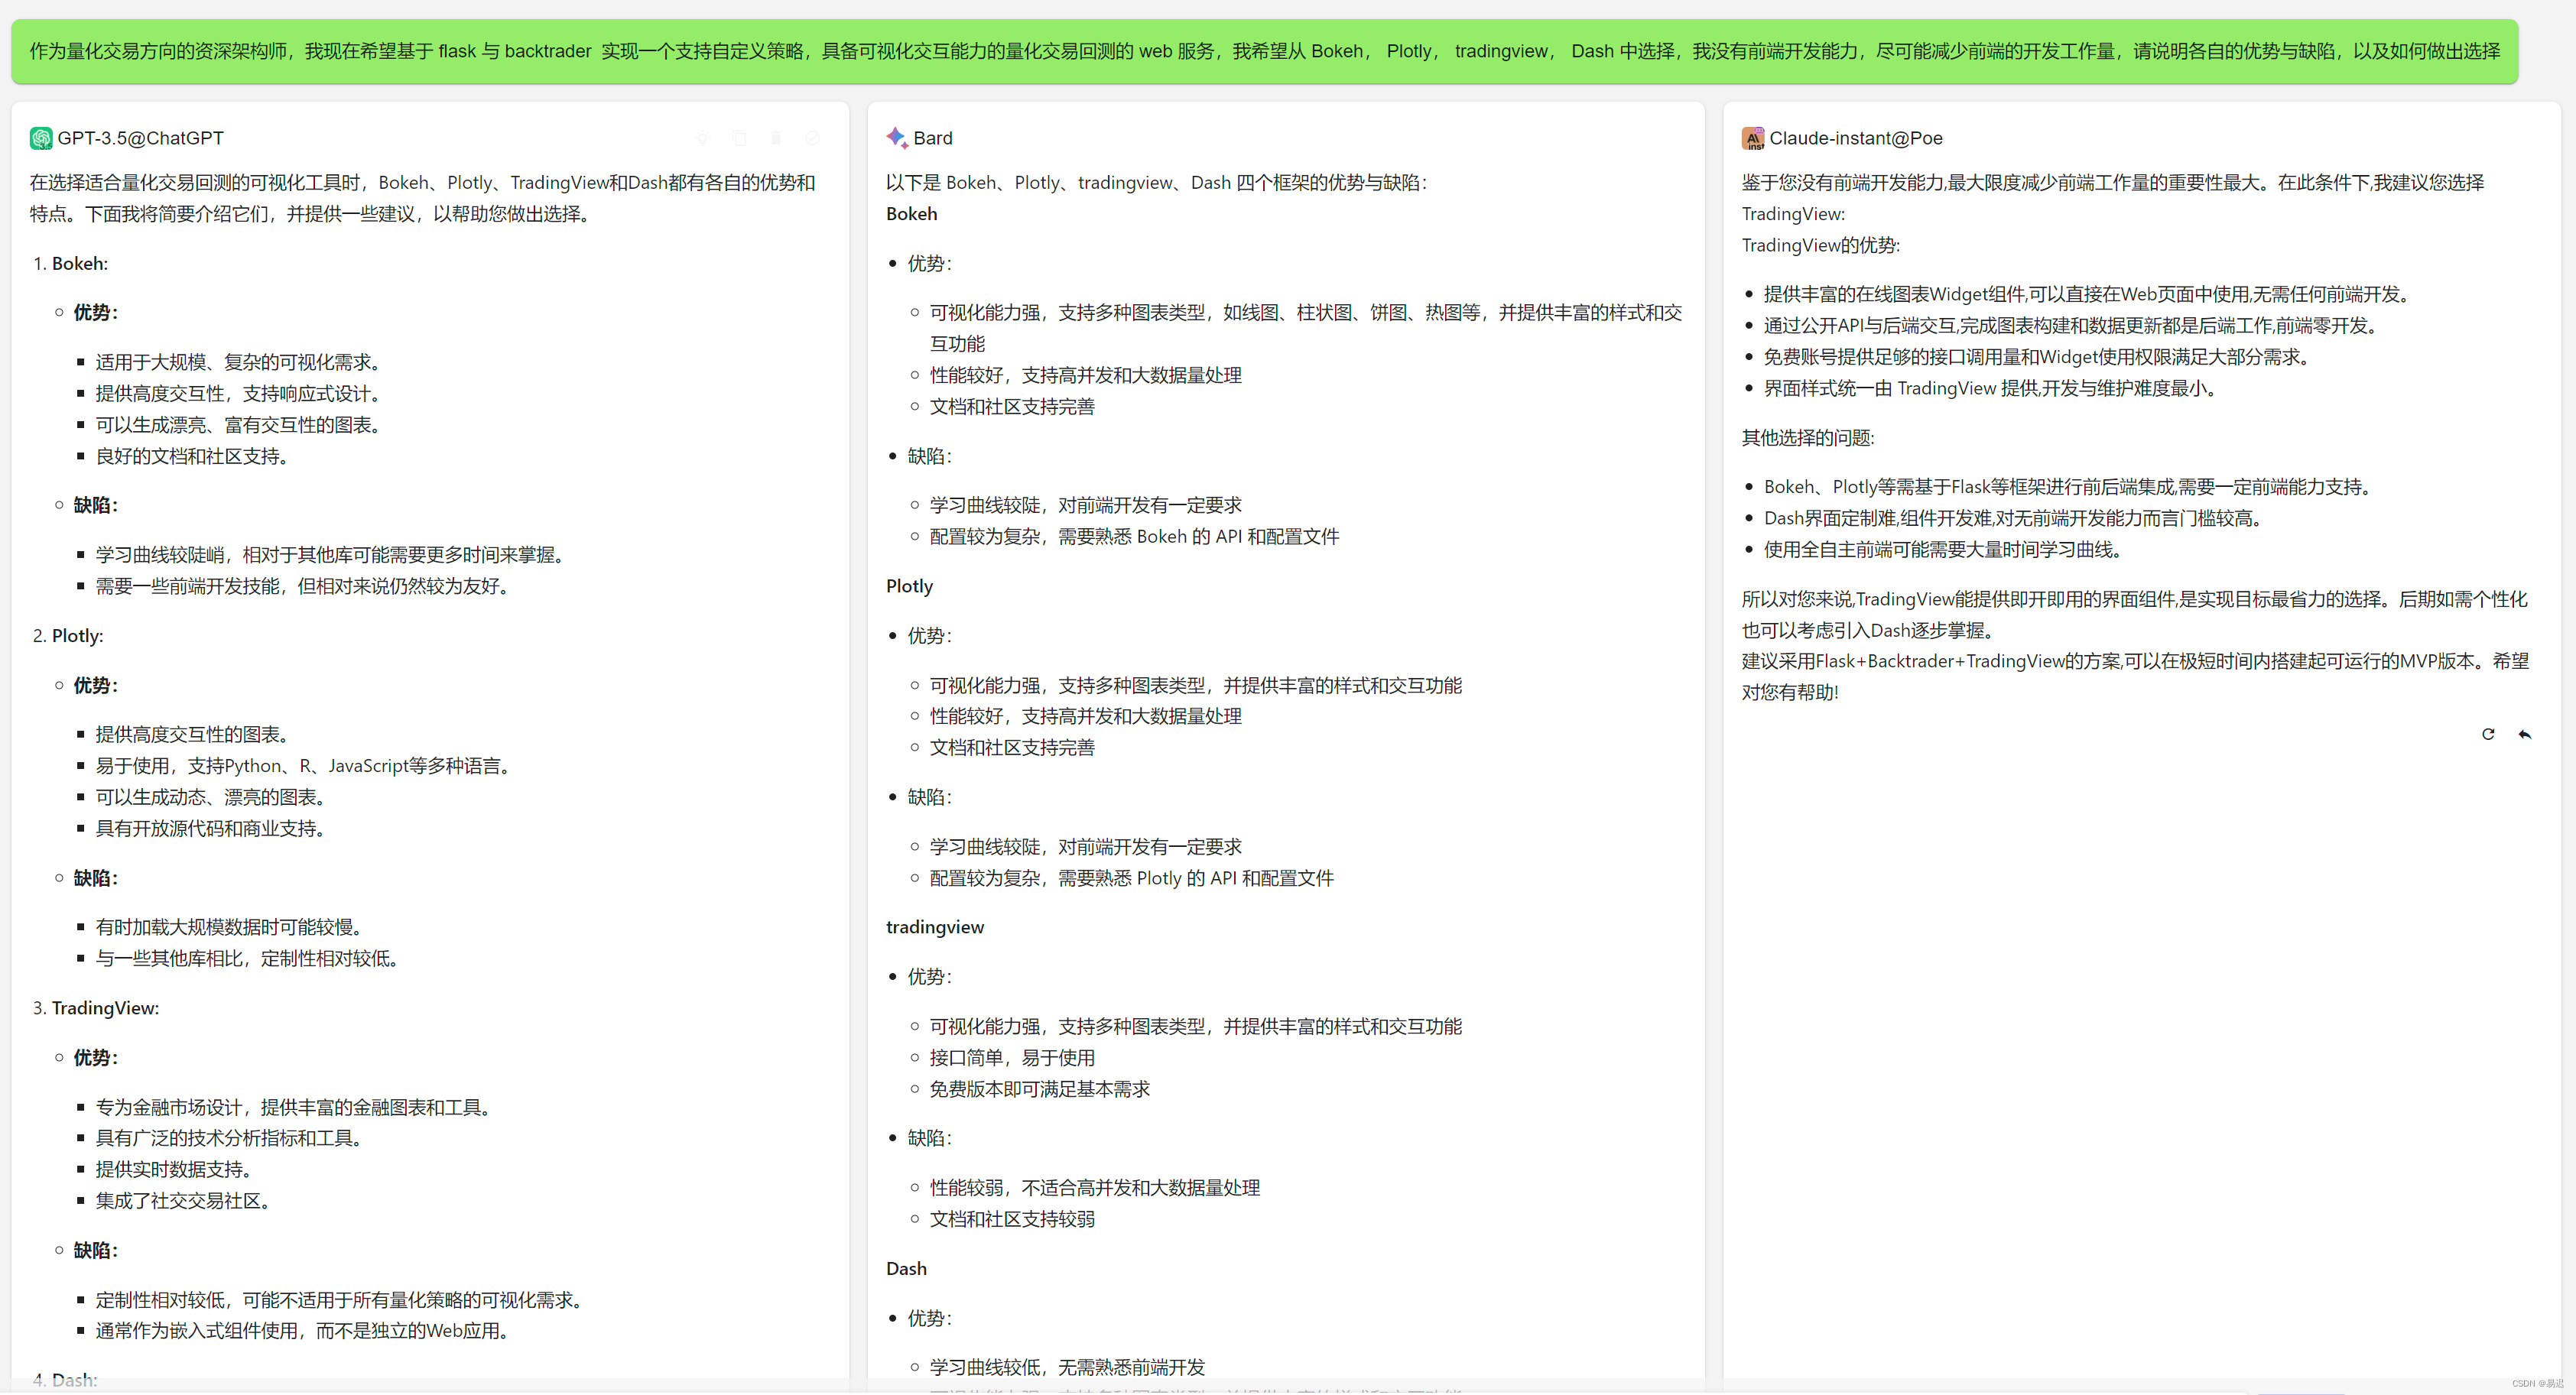2576x1395 pixels.
Task: Click the green ChatGPT logo icon
Action: coord(41,138)
